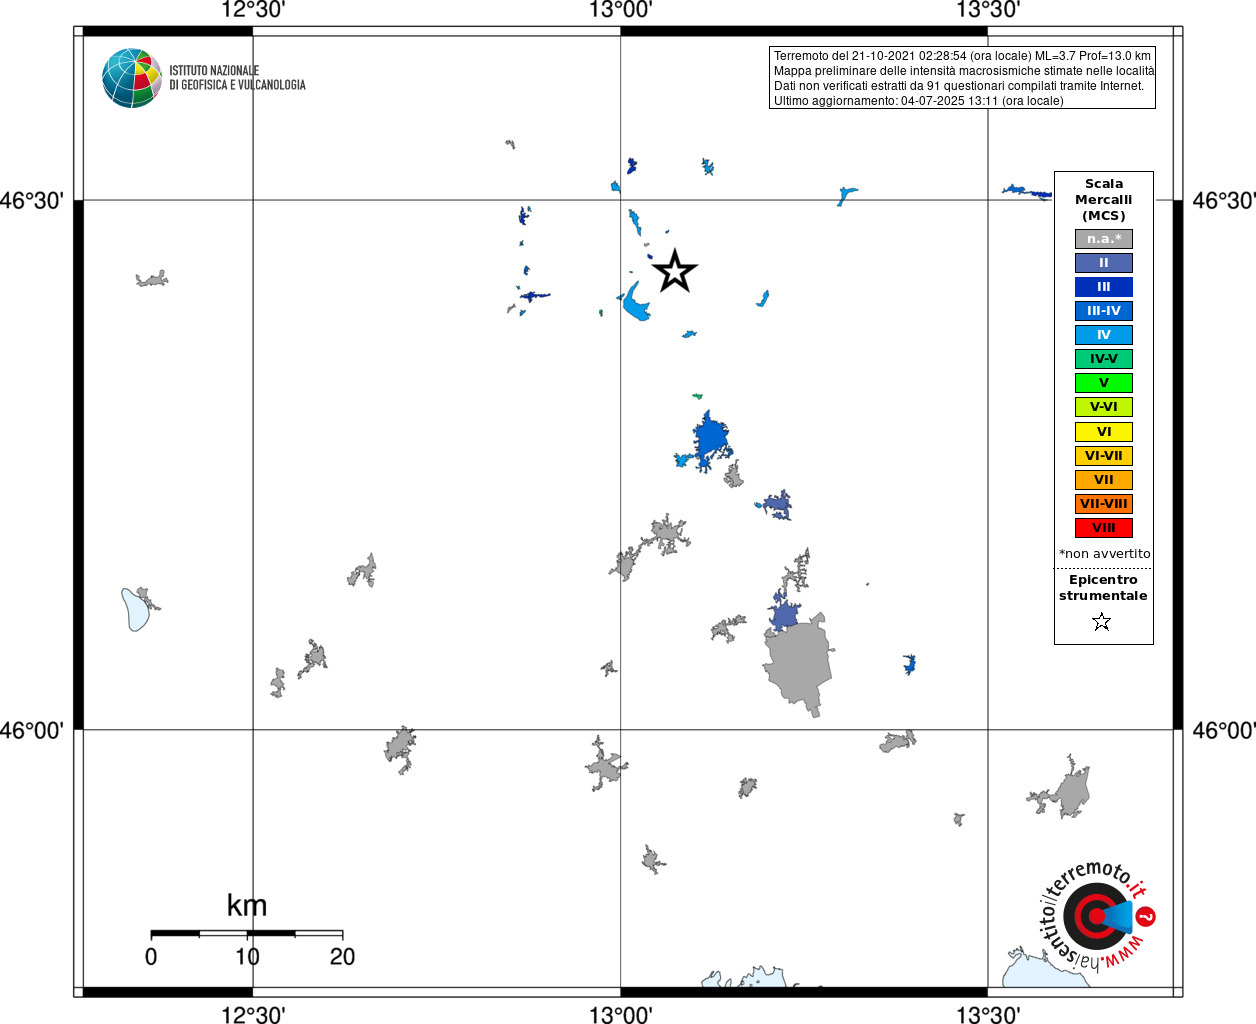Select the VI-VII legend swatch
Screen dimensions: 1256x1024
pyautogui.click(x=1104, y=456)
